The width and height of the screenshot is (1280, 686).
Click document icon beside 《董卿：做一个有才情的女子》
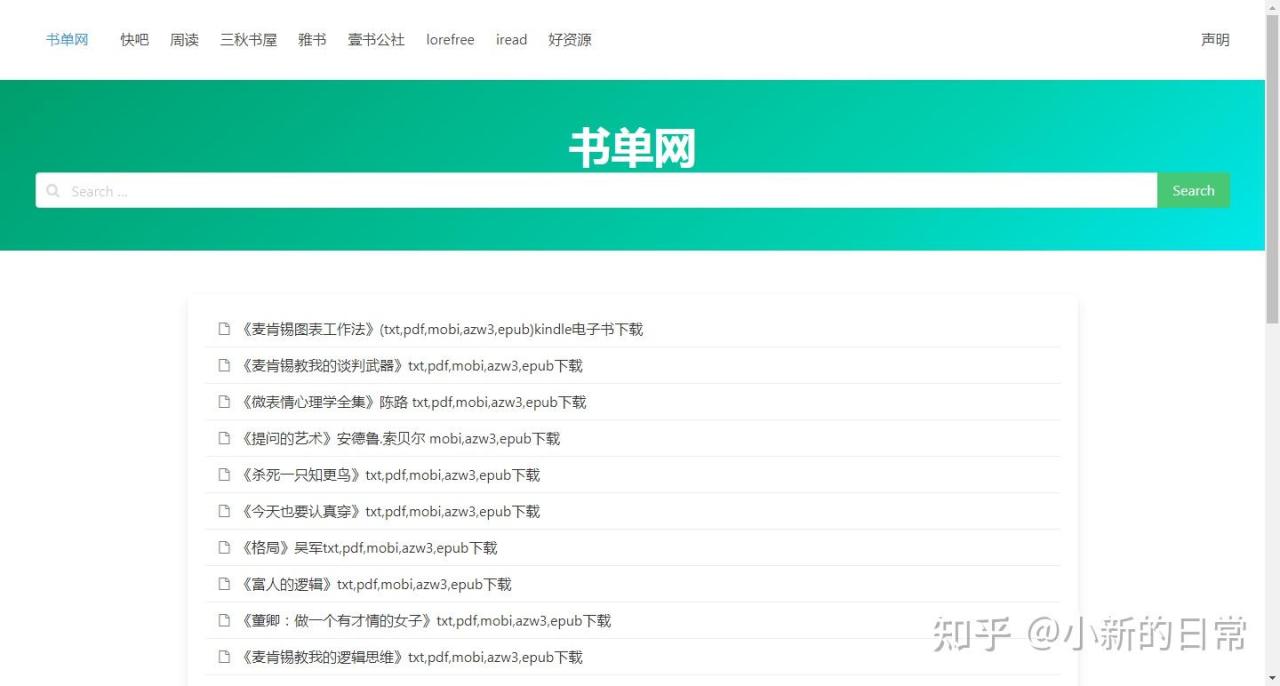tap(225, 620)
